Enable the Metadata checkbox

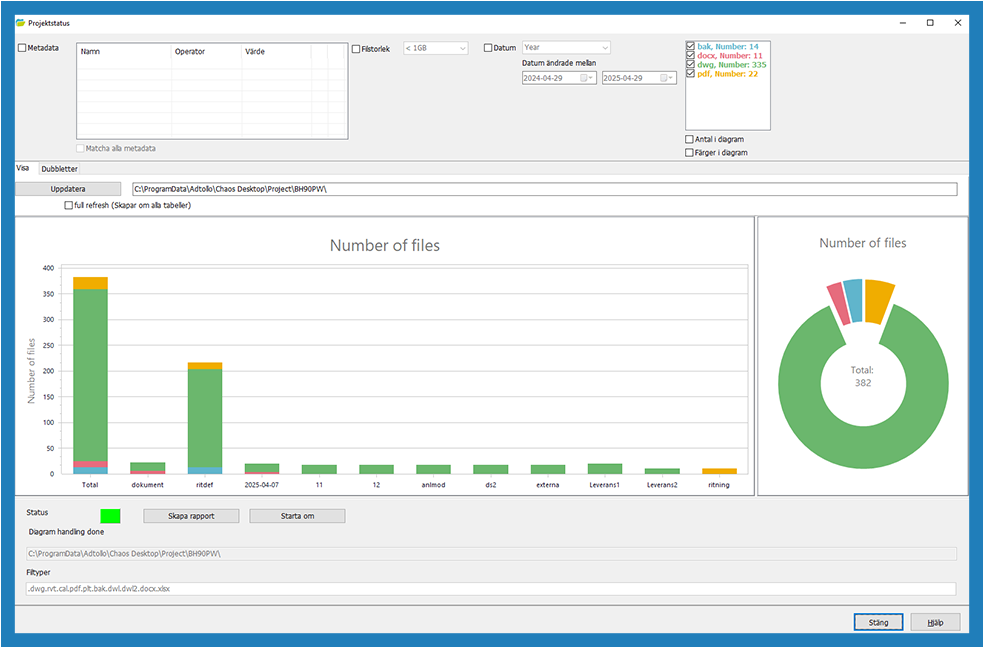click(x=22, y=48)
